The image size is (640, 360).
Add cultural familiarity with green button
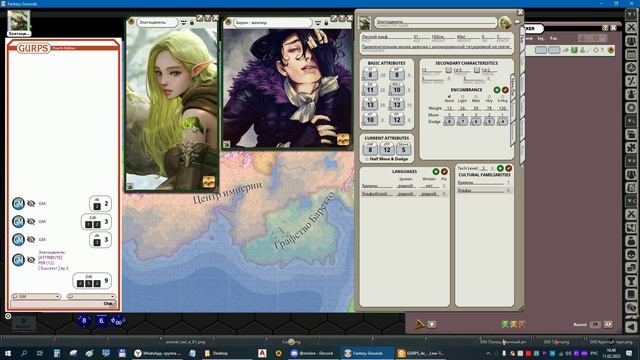500,168
